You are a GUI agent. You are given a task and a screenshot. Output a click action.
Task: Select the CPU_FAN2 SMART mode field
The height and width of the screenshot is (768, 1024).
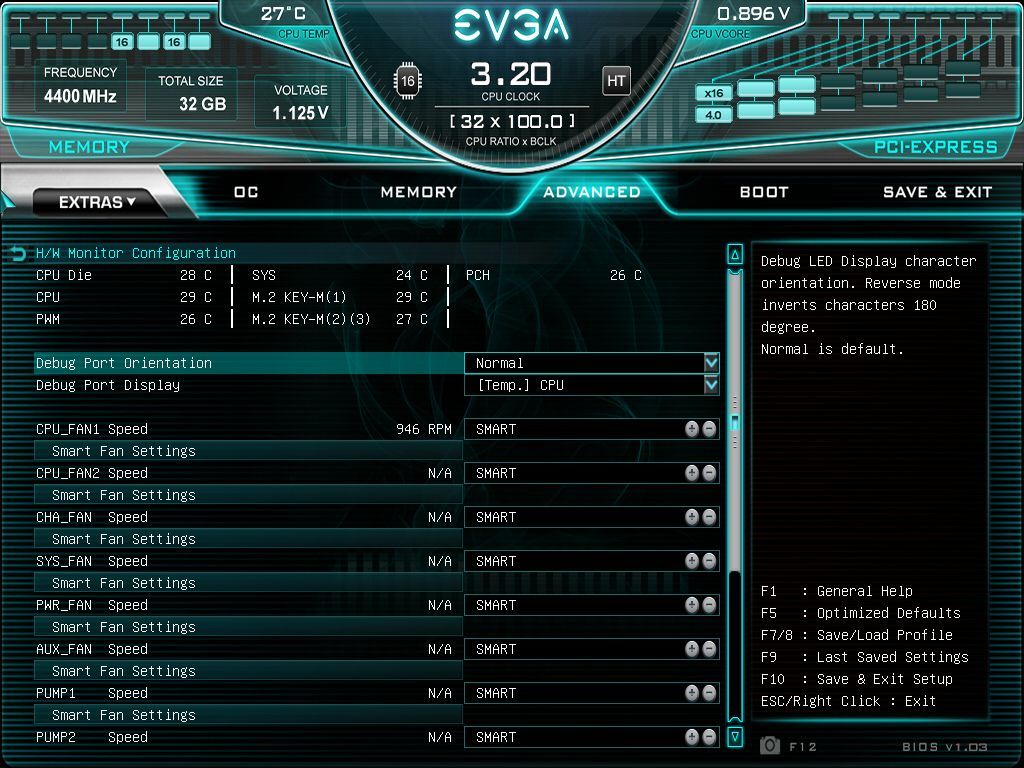(x=592, y=473)
